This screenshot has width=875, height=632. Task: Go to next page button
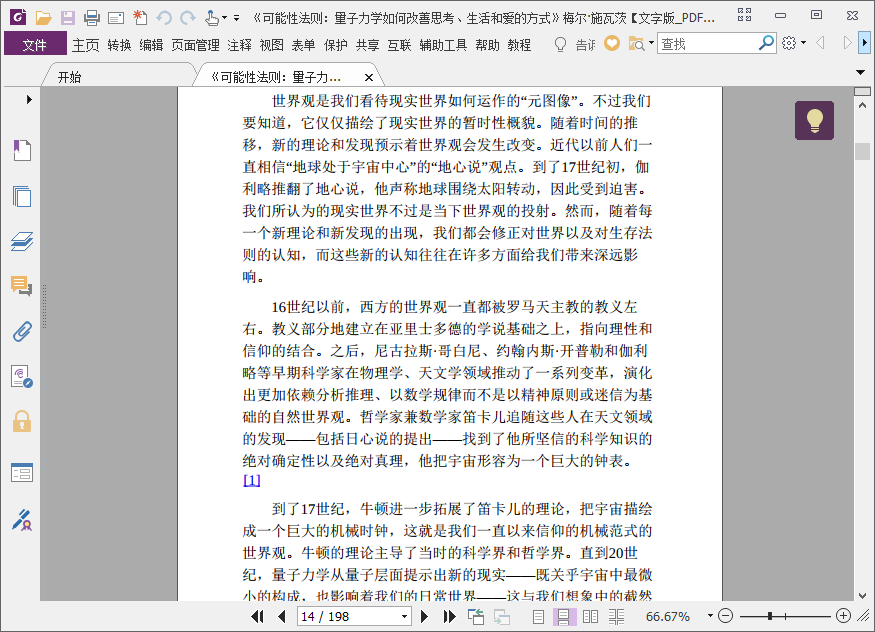424,616
